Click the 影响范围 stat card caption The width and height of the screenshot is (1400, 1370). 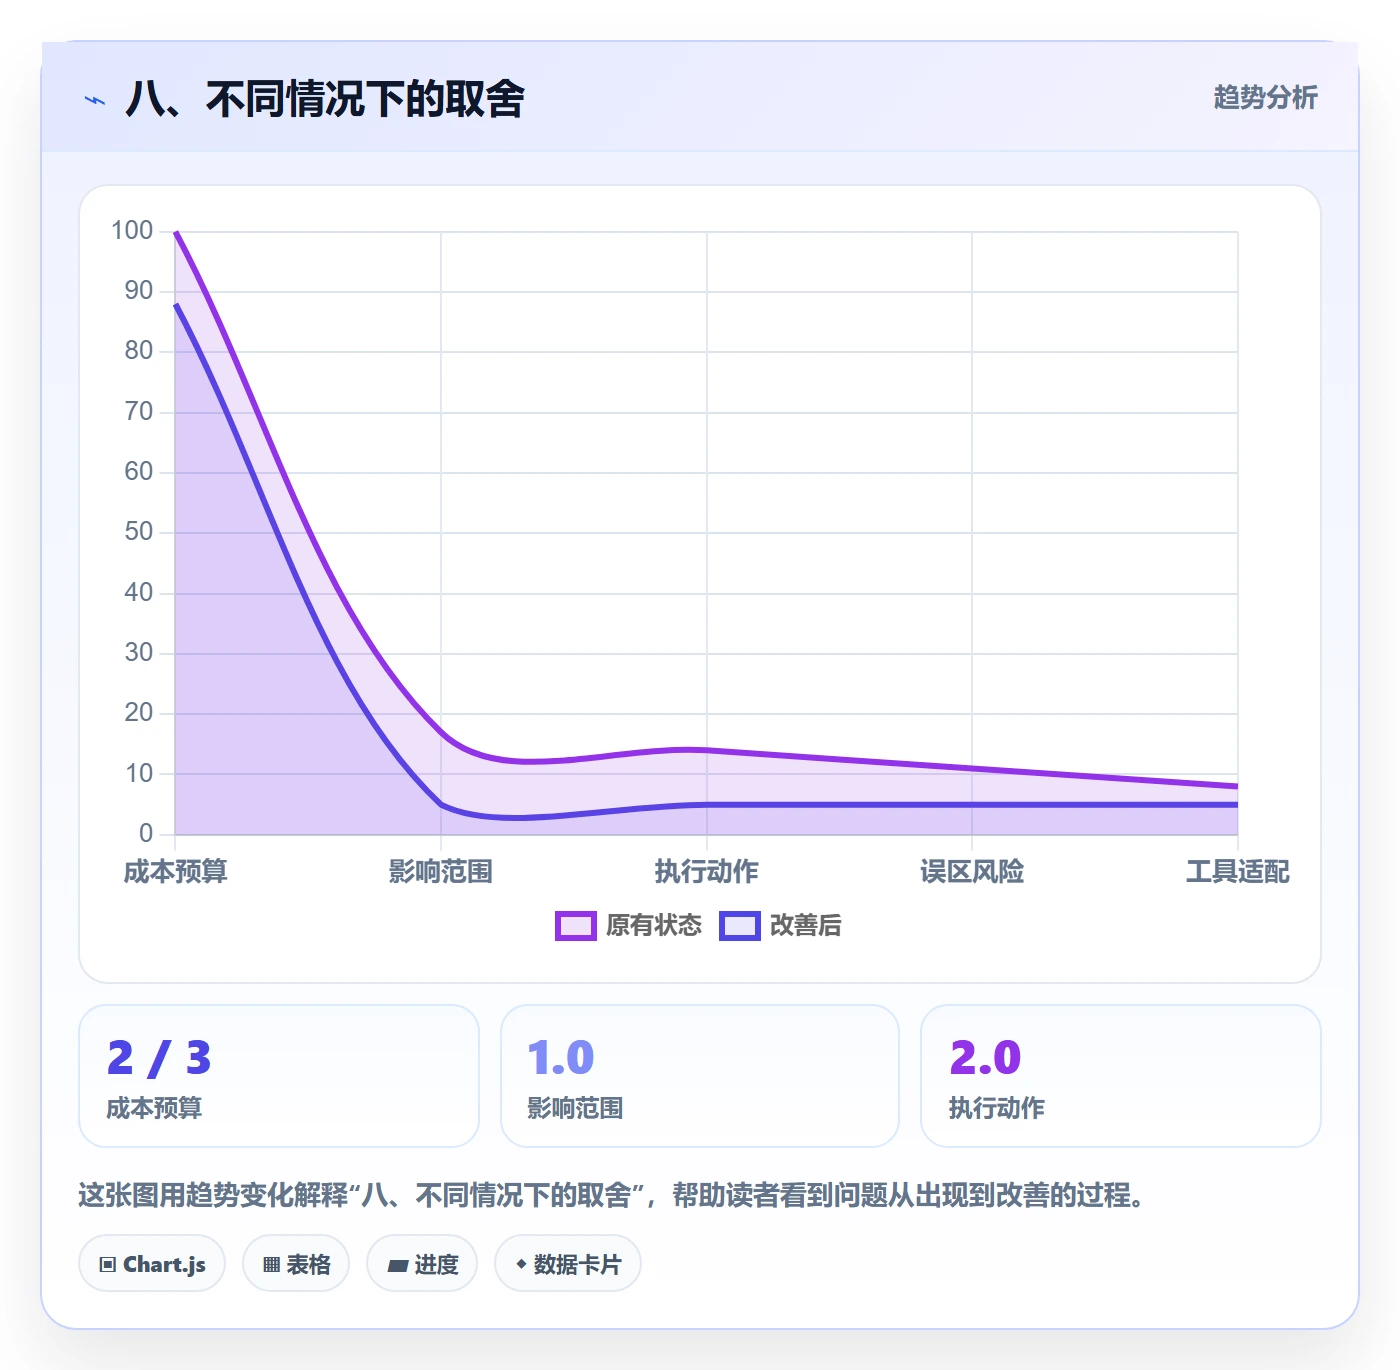pos(575,1108)
